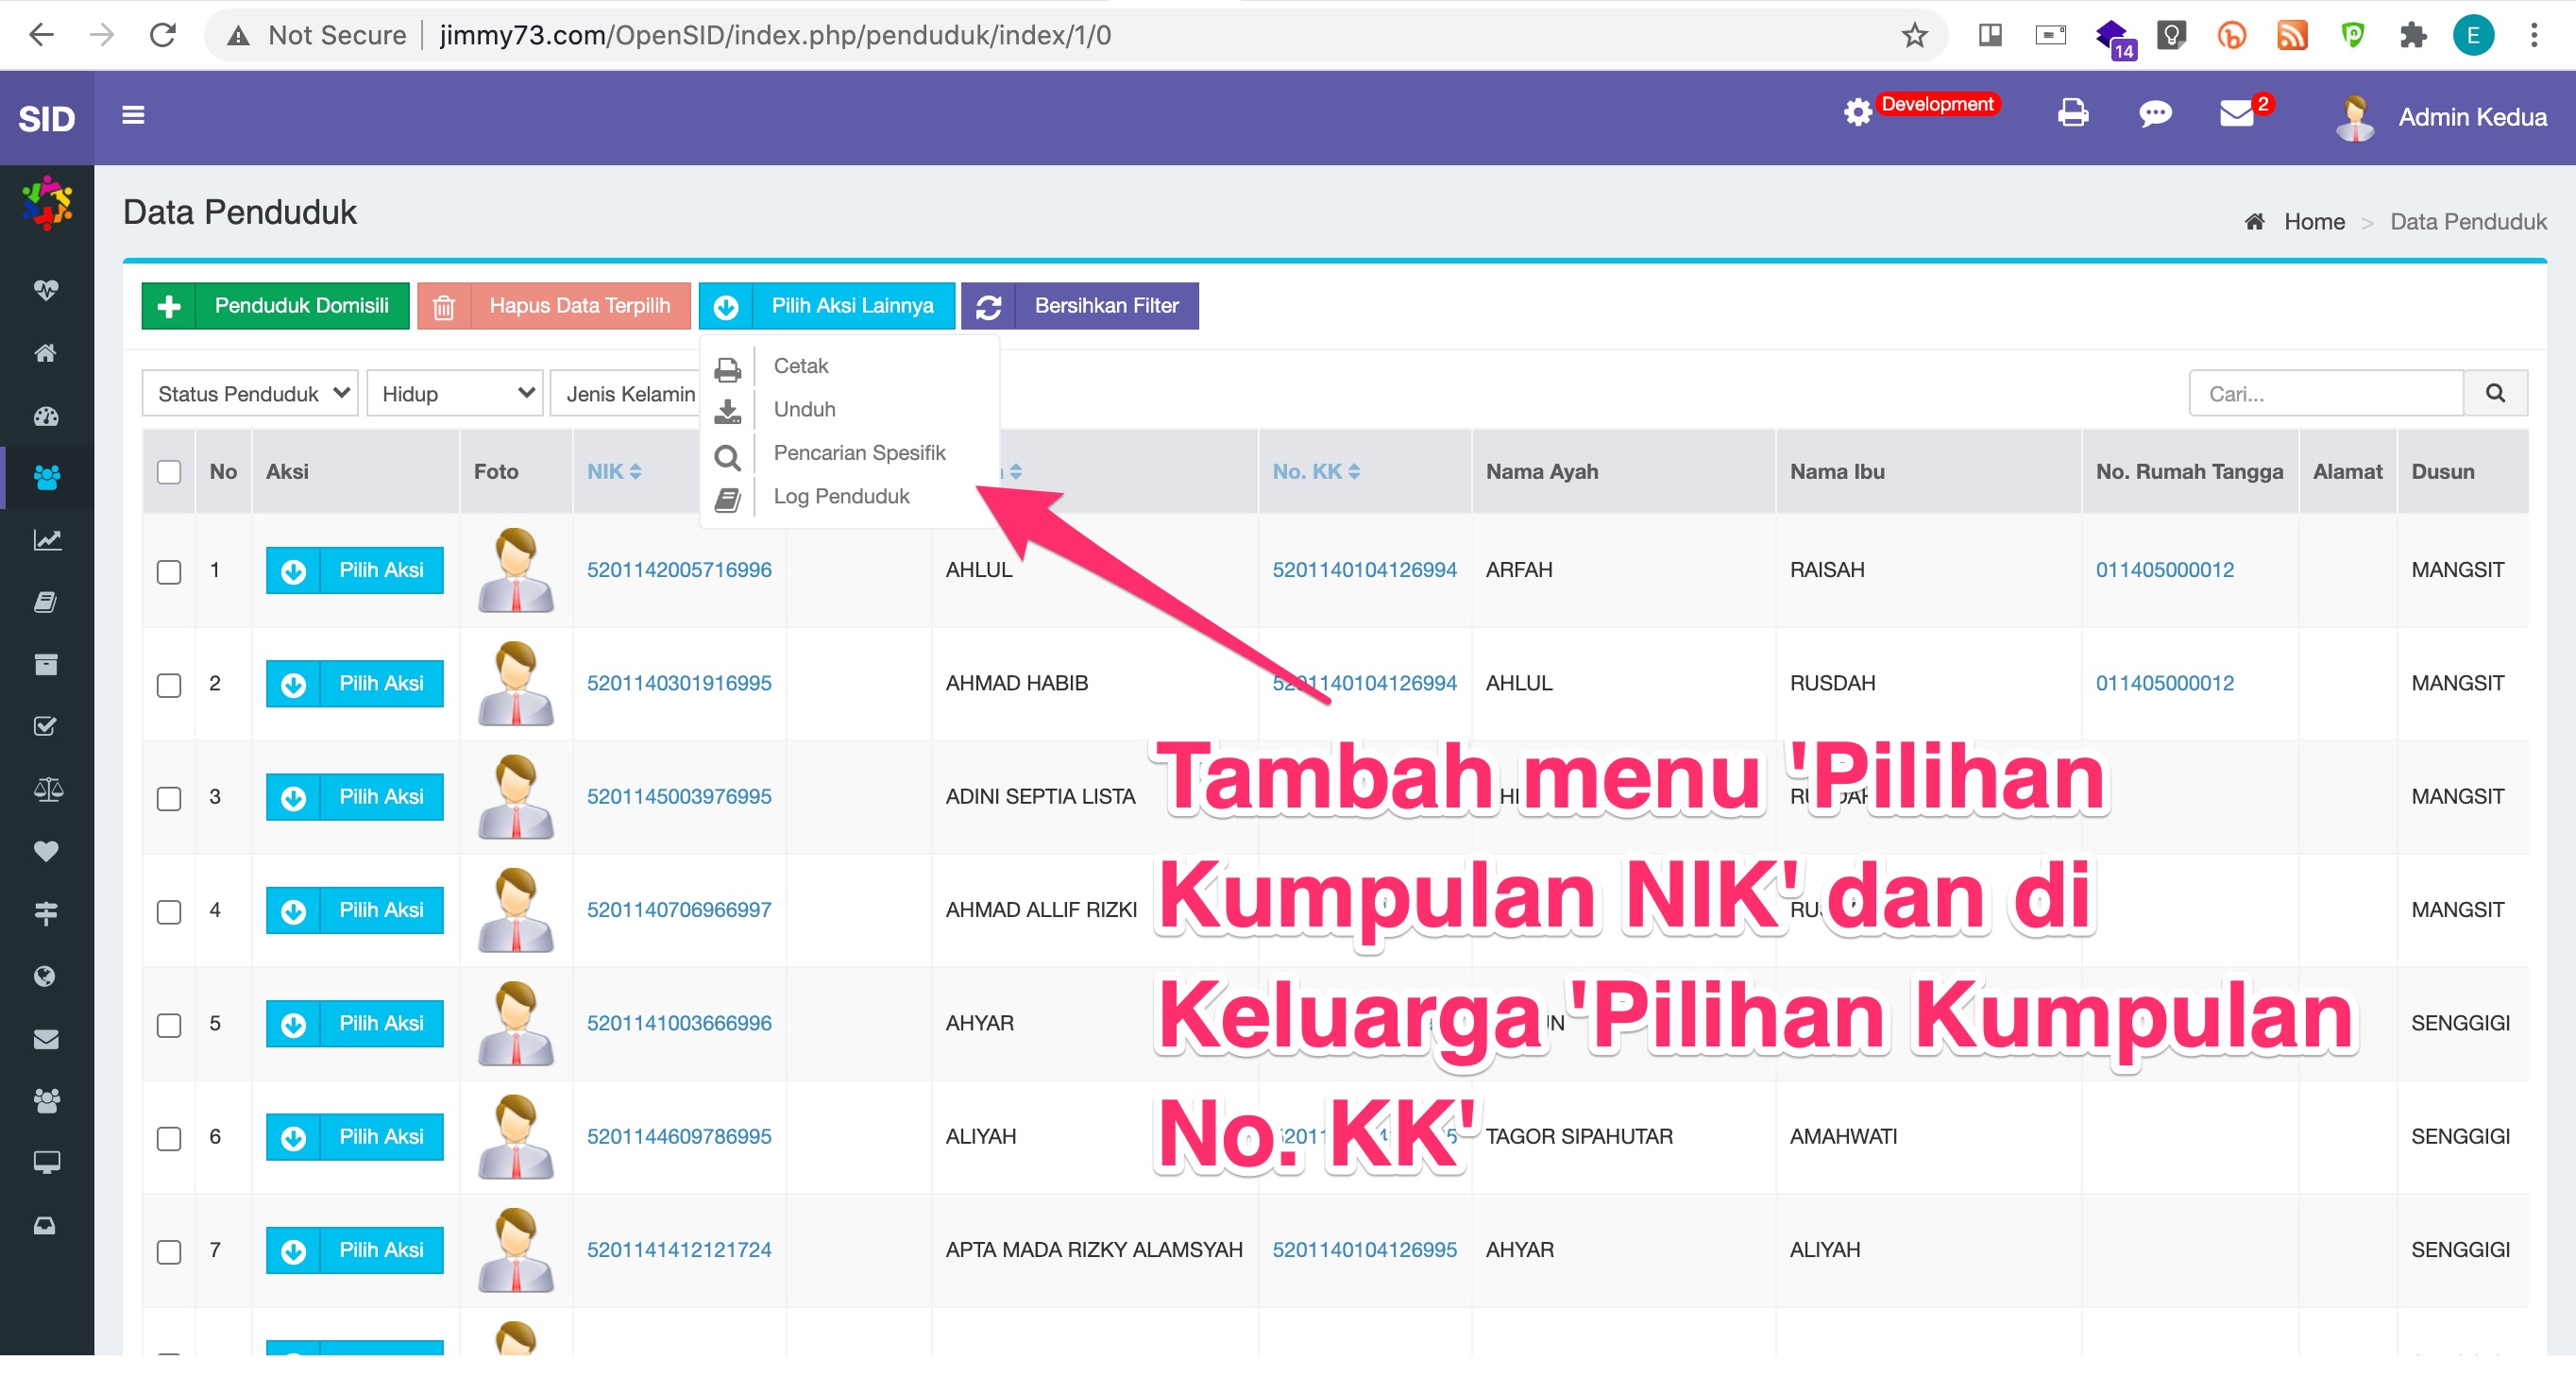This screenshot has height=1394, width=2576.
Task: Open the Status Penduduk dropdown
Action: (x=249, y=393)
